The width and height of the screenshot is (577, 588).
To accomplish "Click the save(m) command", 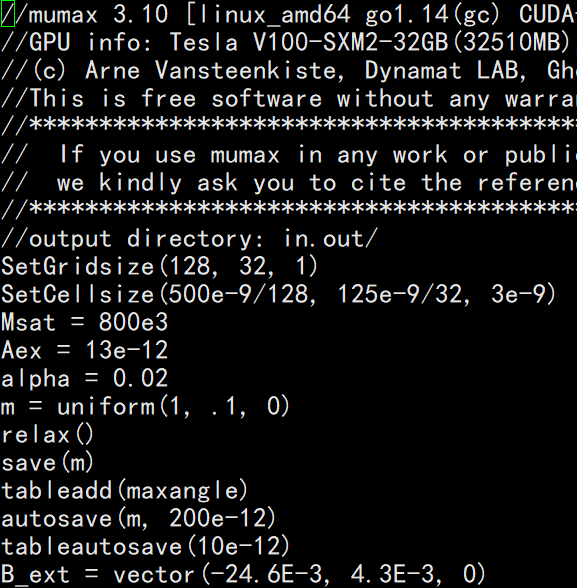I will [48, 463].
